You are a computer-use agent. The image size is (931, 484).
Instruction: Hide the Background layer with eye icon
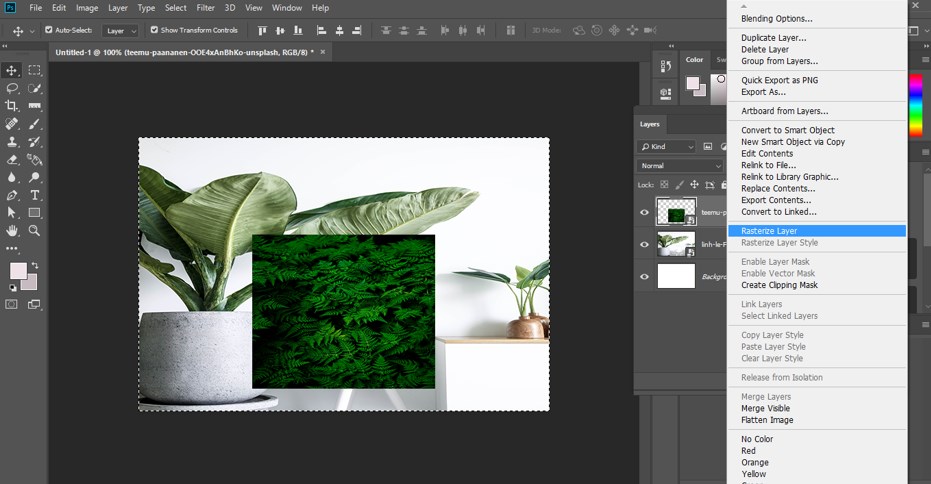tap(644, 277)
